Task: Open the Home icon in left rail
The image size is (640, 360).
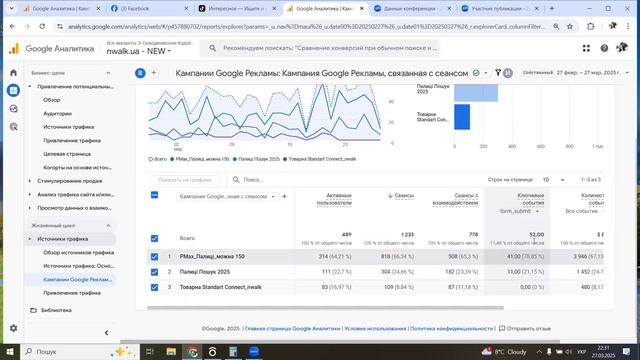Action: click(x=13, y=73)
